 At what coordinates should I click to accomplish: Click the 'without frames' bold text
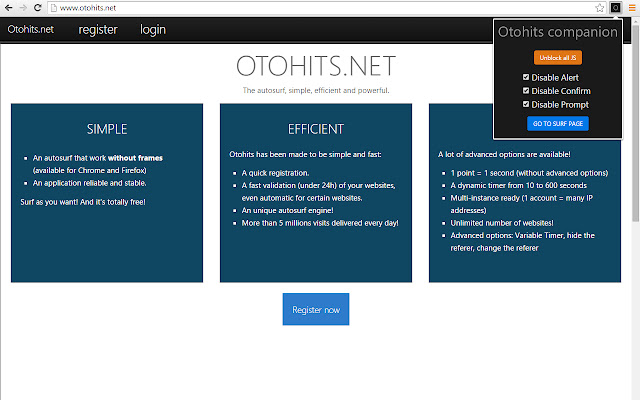[x=135, y=158]
